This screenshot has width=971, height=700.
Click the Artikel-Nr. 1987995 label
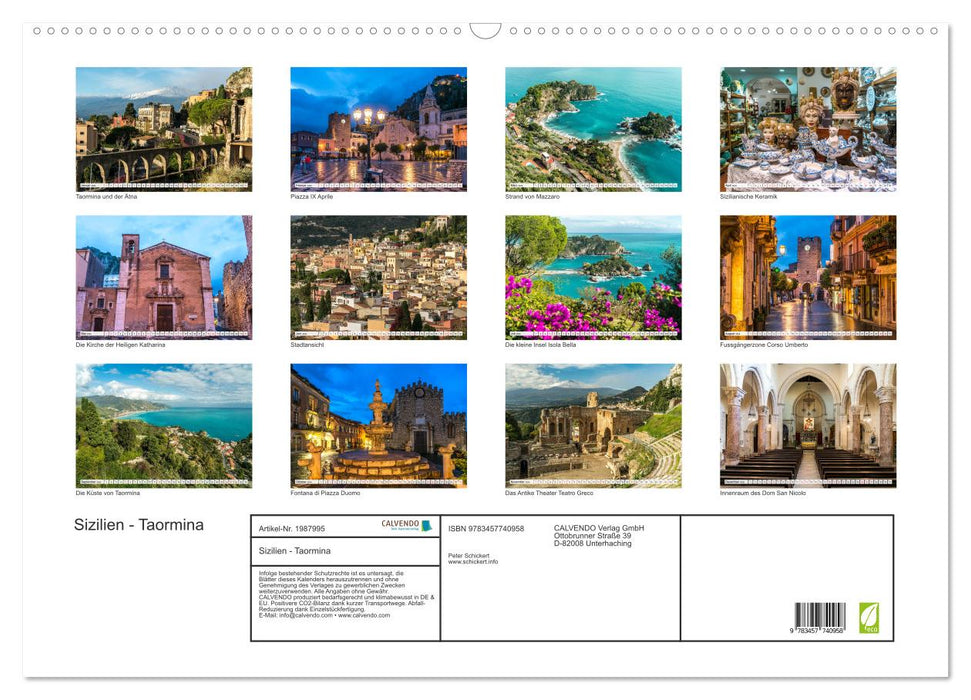tap(291, 529)
